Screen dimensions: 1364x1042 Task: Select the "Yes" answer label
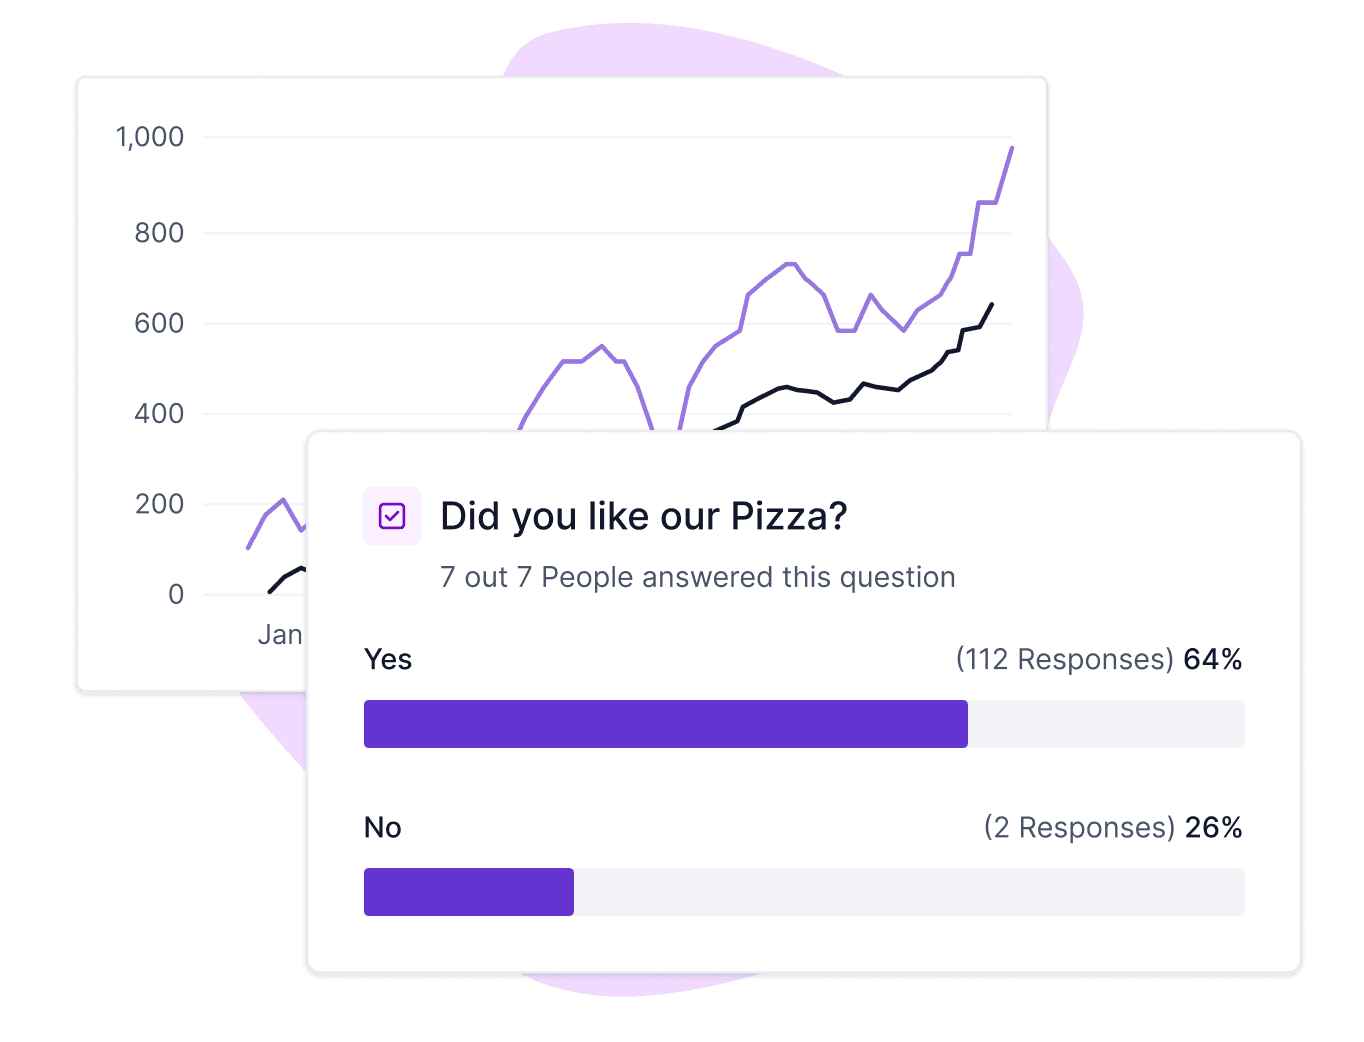pyautogui.click(x=388, y=660)
